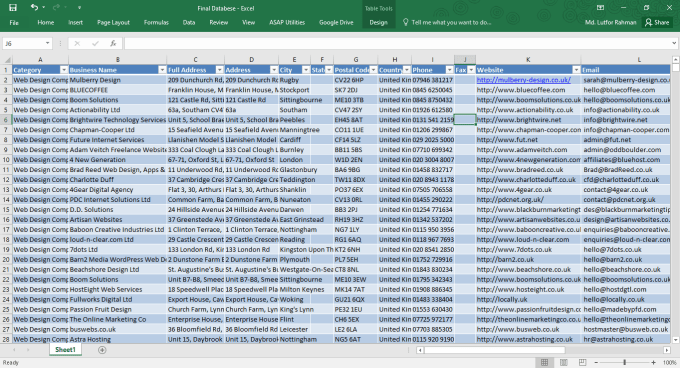Viewport: 680px width, 368px height.
Task: Click the Redo arrow icon
Action: click(56, 7)
